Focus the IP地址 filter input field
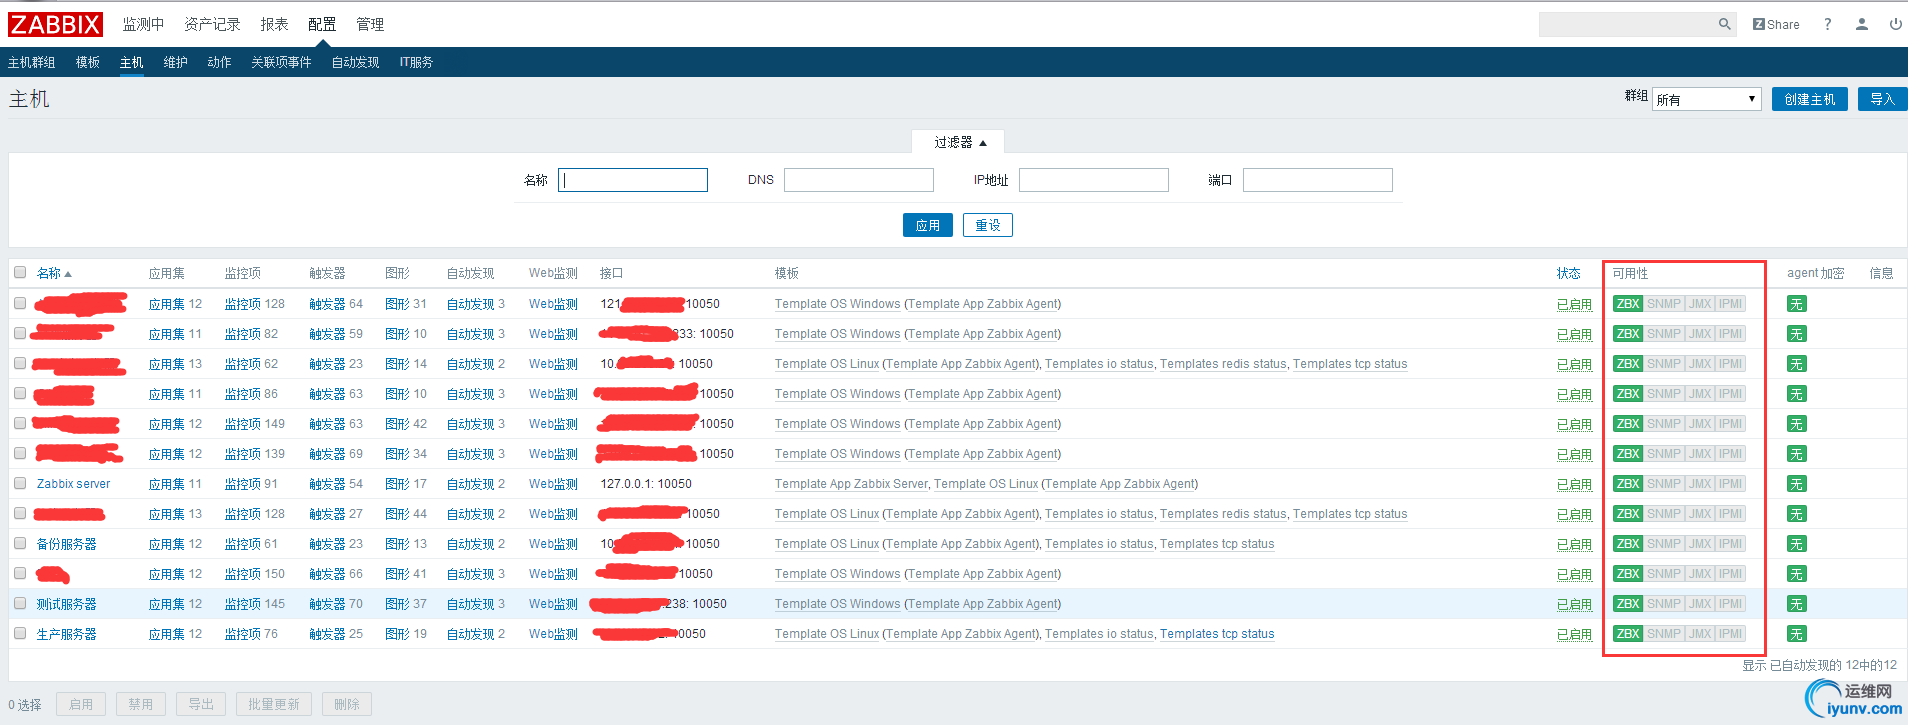This screenshot has height=725, width=1908. [x=1094, y=180]
